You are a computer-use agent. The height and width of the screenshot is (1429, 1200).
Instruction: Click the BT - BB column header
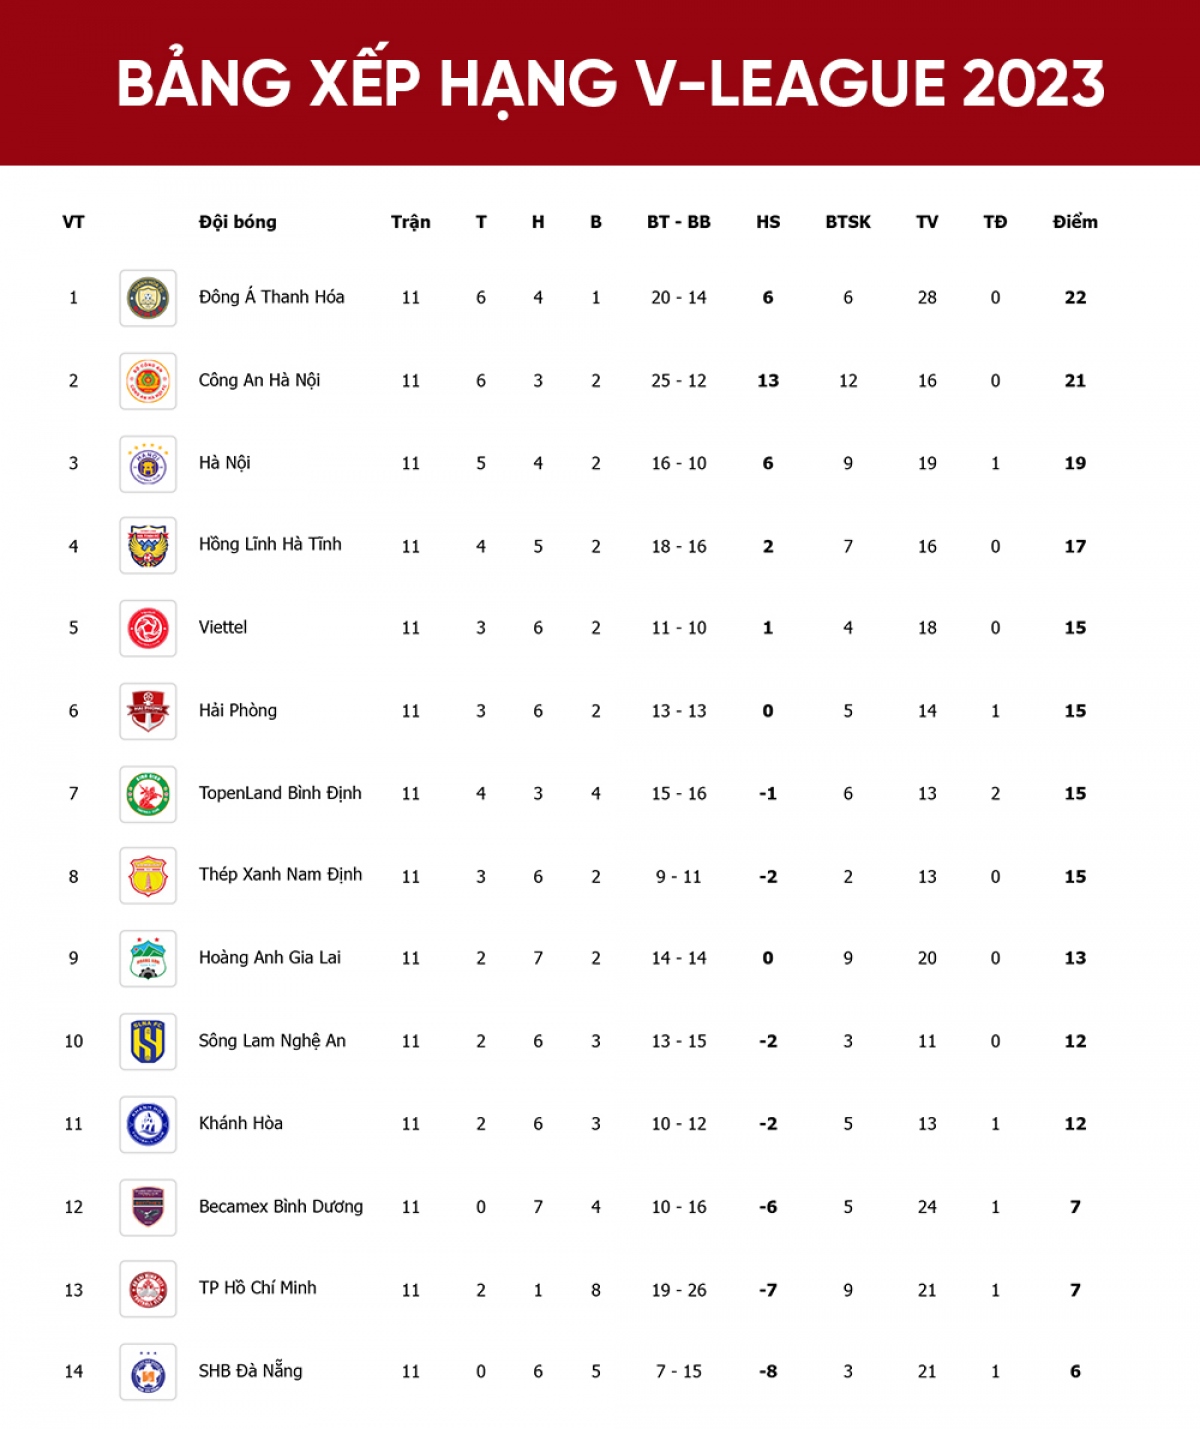point(678,222)
